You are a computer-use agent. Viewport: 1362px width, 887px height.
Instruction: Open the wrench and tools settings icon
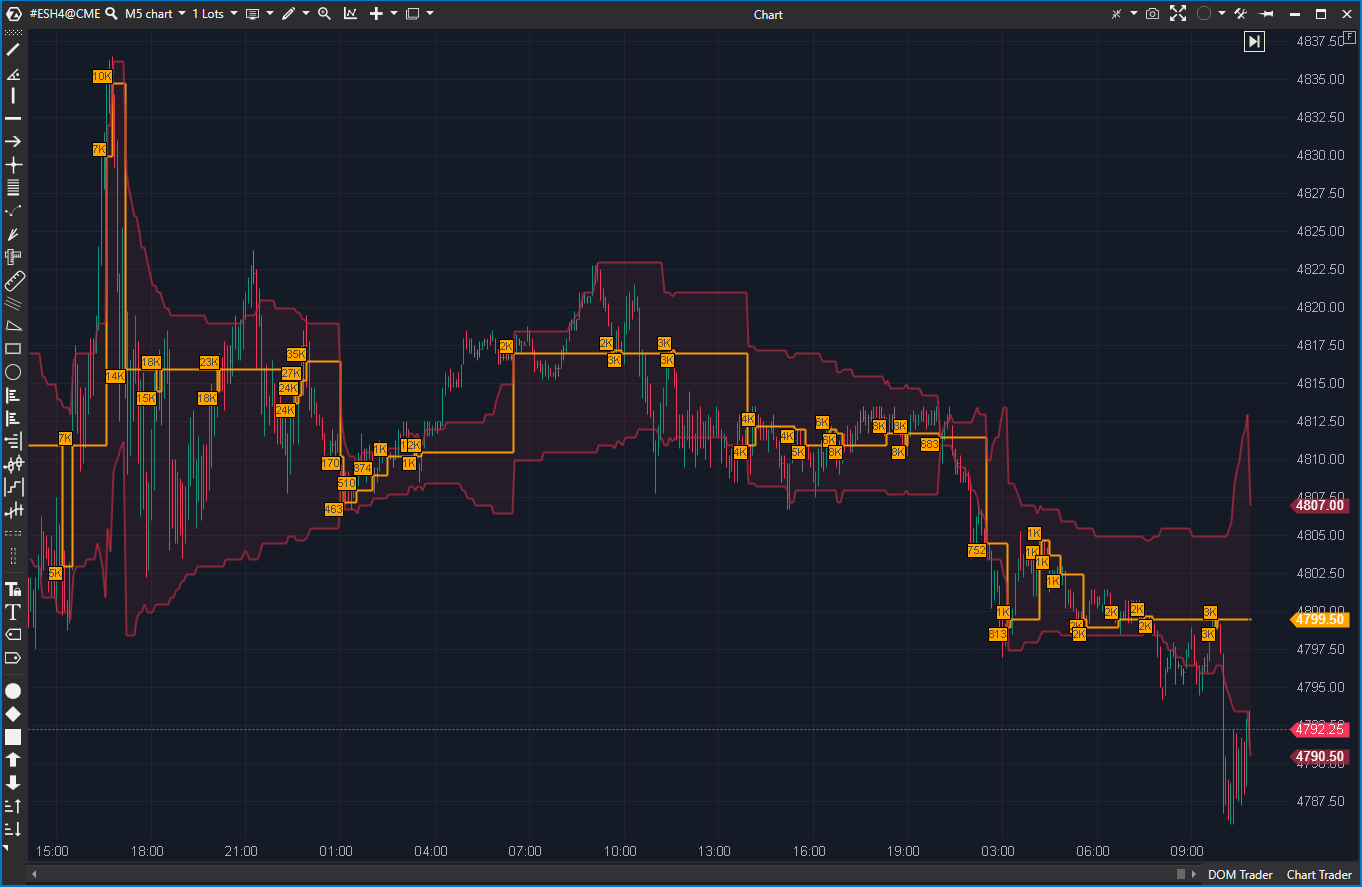[1241, 14]
